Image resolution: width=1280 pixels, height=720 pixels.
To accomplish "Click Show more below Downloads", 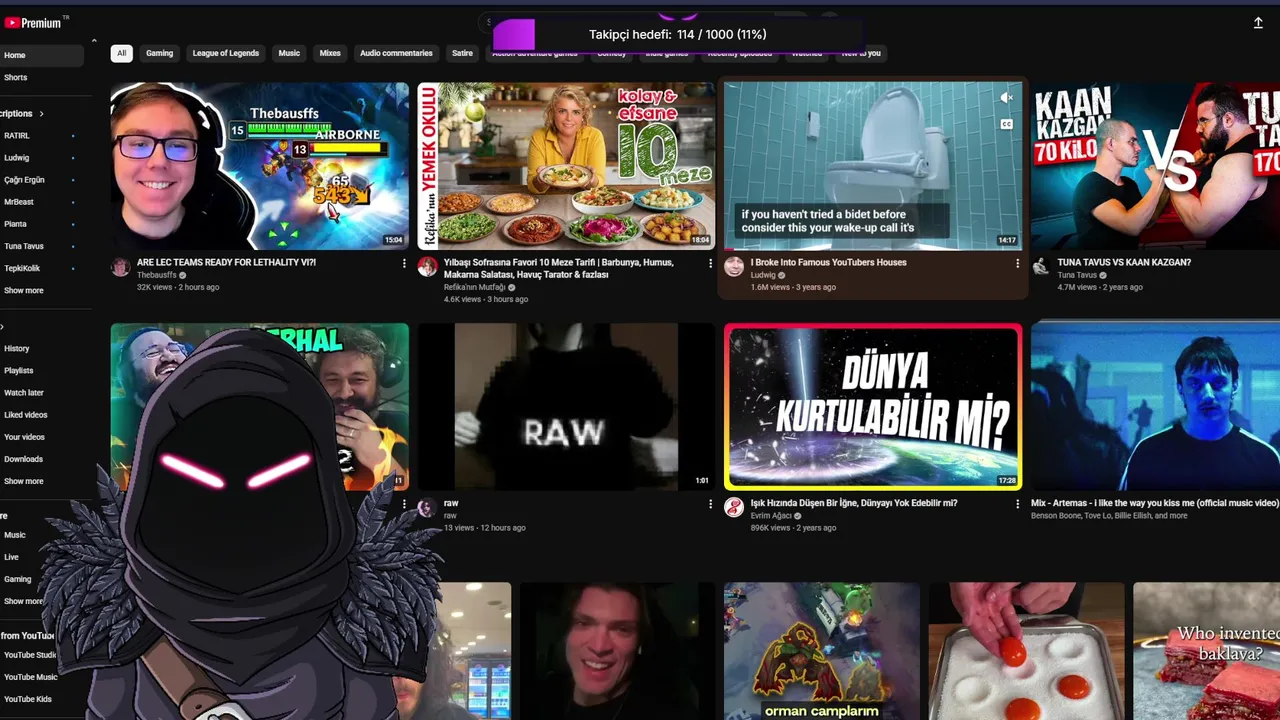I will pyautogui.click(x=24, y=481).
